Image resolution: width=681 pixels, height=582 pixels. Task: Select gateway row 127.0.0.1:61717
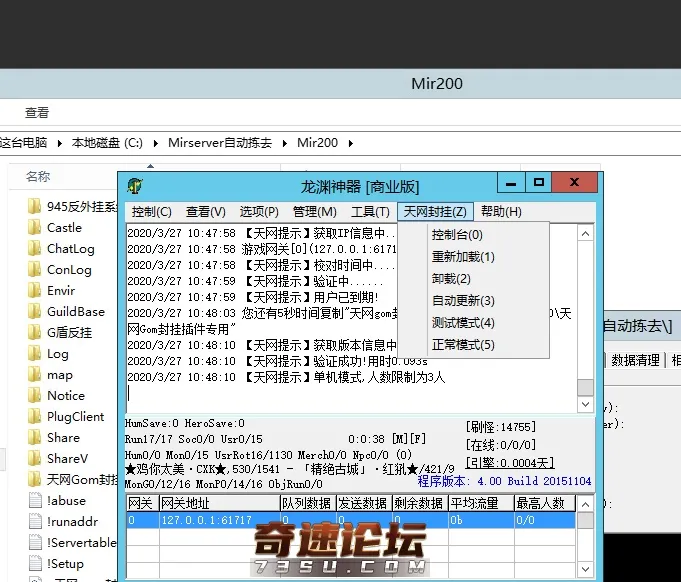click(x=351, y=520)
